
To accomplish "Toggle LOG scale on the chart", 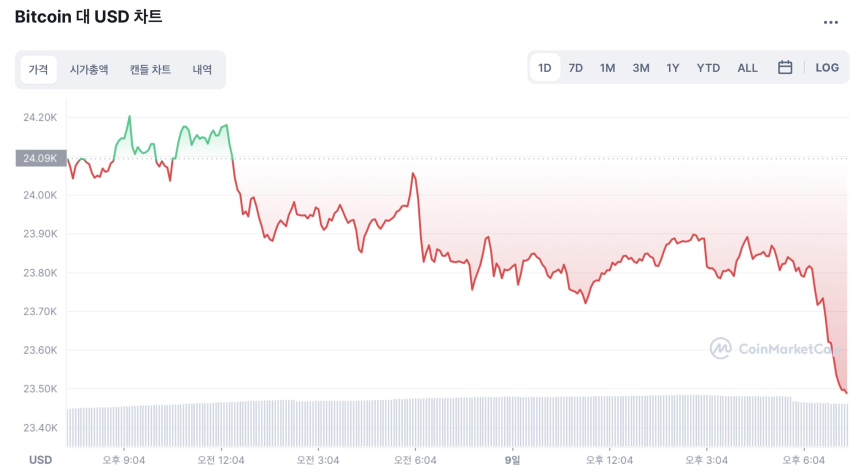I will (x=827, y=68).
